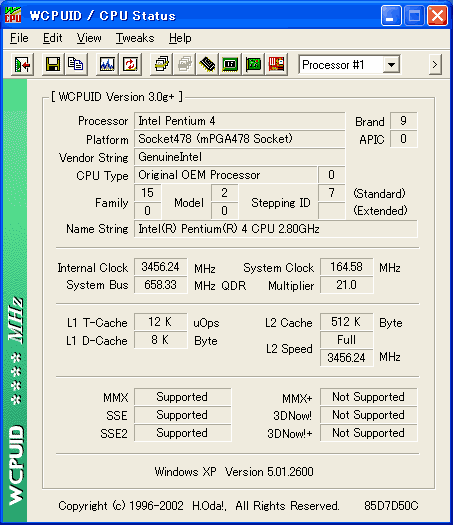The image size is (453, 525).
Task: Click the standard Model value 2
Action: tap(225, 193)
